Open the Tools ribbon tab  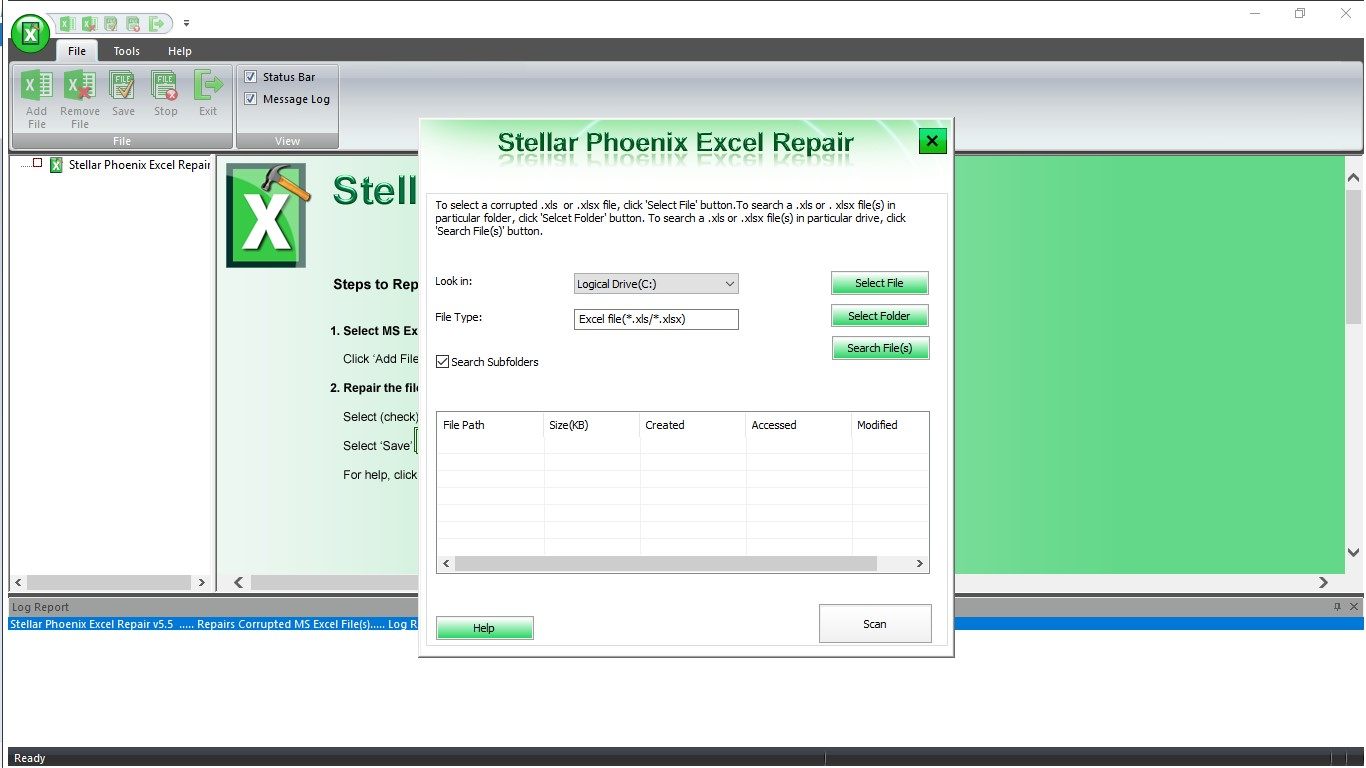pyautogui.click(x=127, y=51)
